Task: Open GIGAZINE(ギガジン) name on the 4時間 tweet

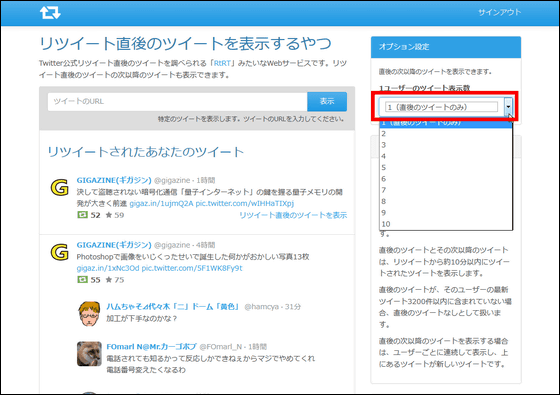Action: pyautogui.click(x=114, y=245)
